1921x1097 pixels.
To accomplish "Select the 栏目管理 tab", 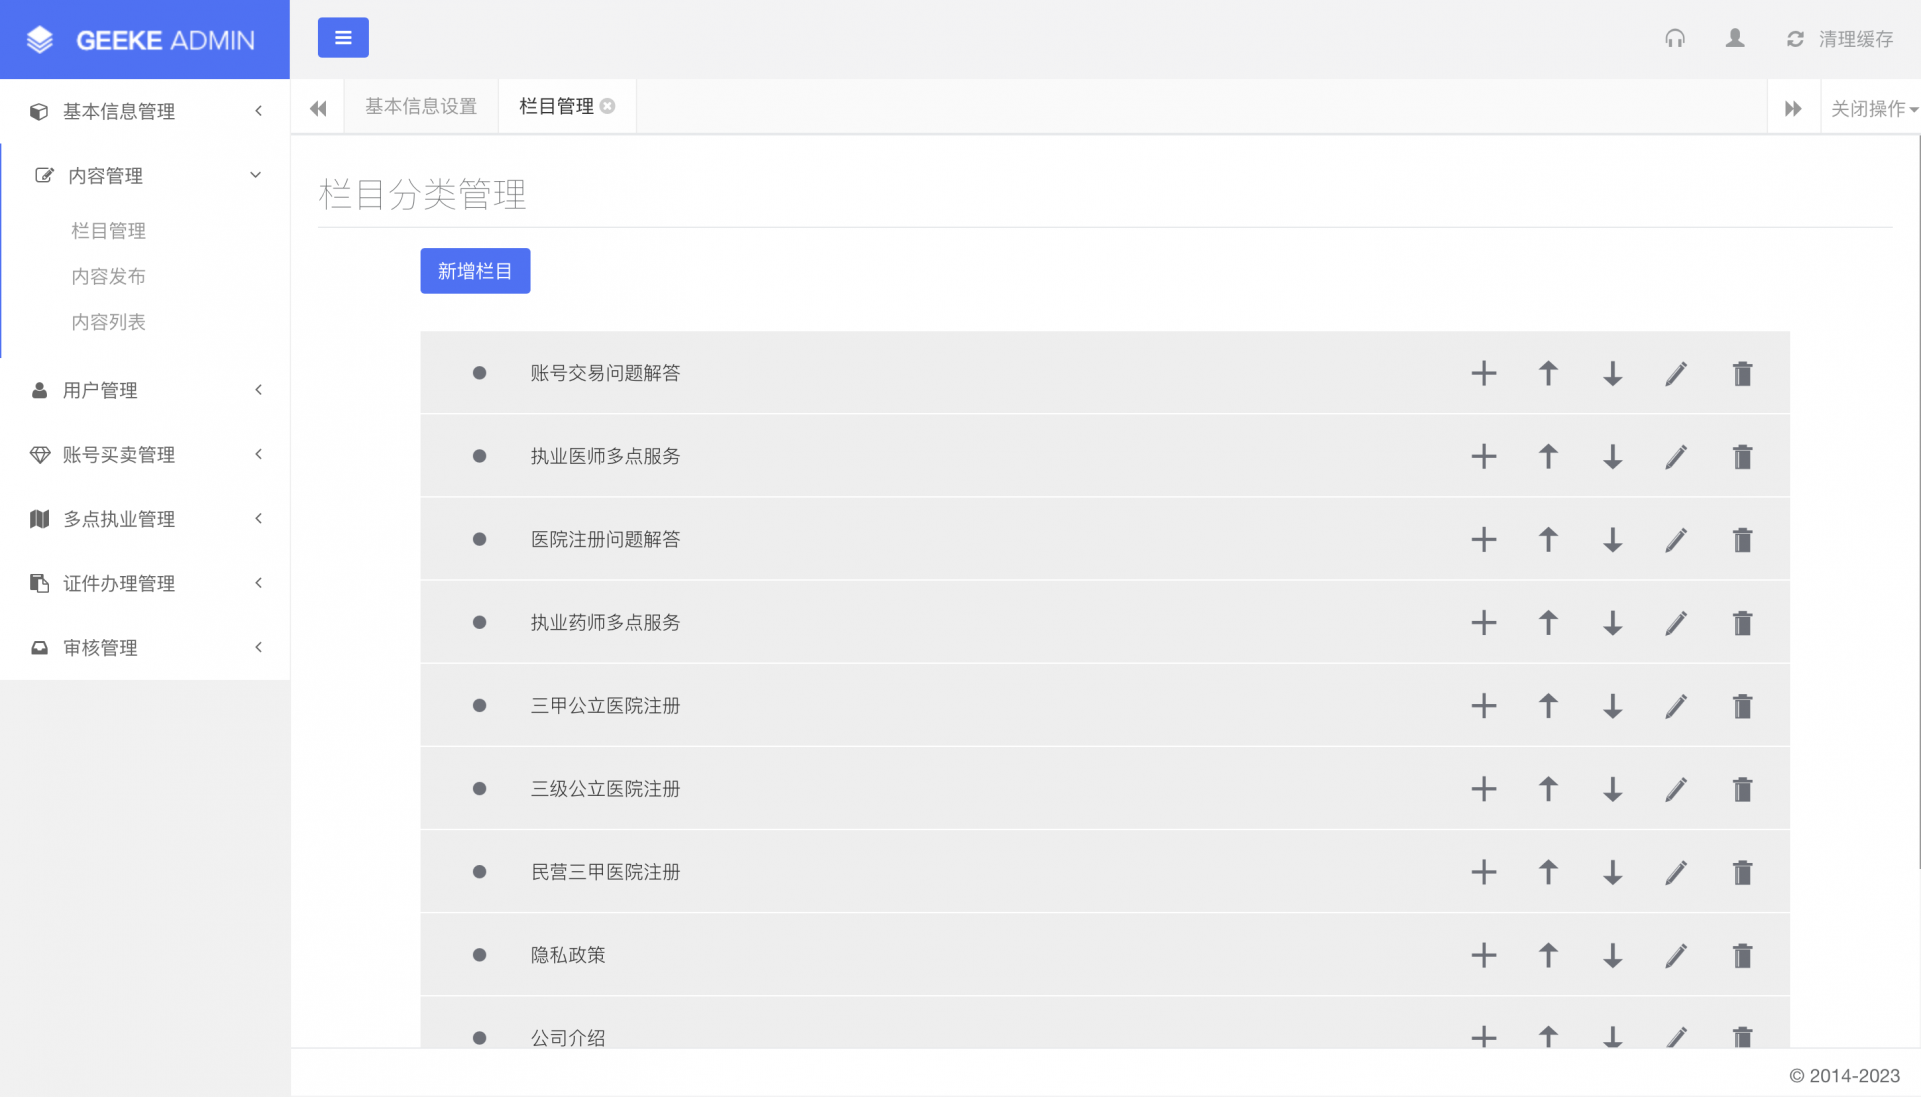I will point(556,106).
